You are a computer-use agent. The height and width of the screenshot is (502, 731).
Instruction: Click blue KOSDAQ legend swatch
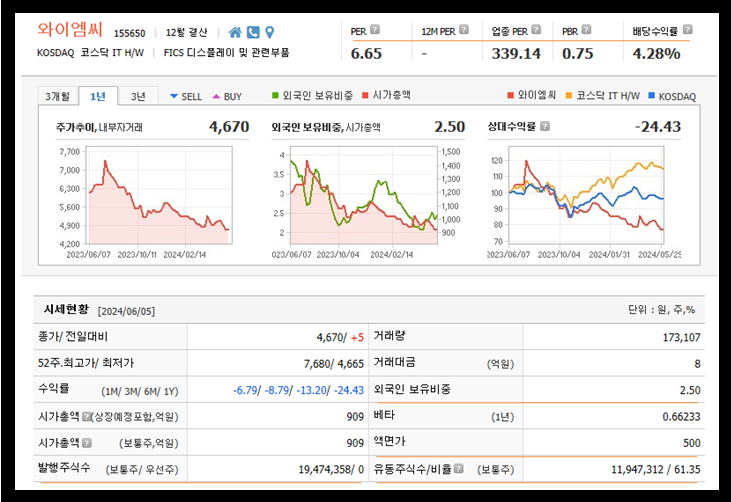pyautogui.click(x=652, y=96)
